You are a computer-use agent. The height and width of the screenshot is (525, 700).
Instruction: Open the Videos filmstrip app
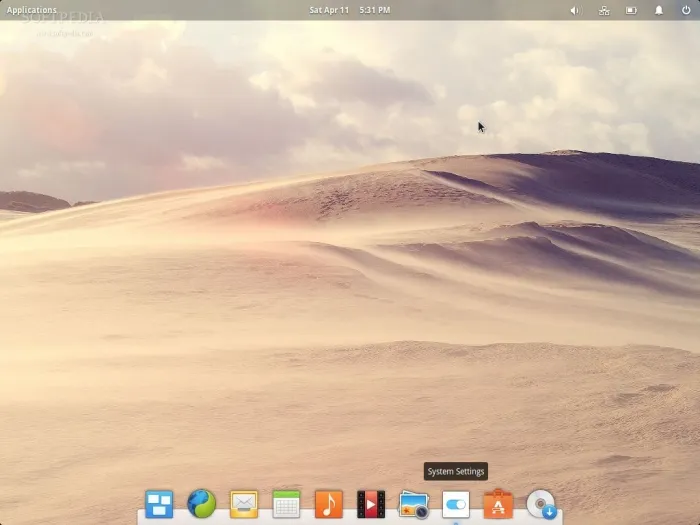(x=371, y=504)
